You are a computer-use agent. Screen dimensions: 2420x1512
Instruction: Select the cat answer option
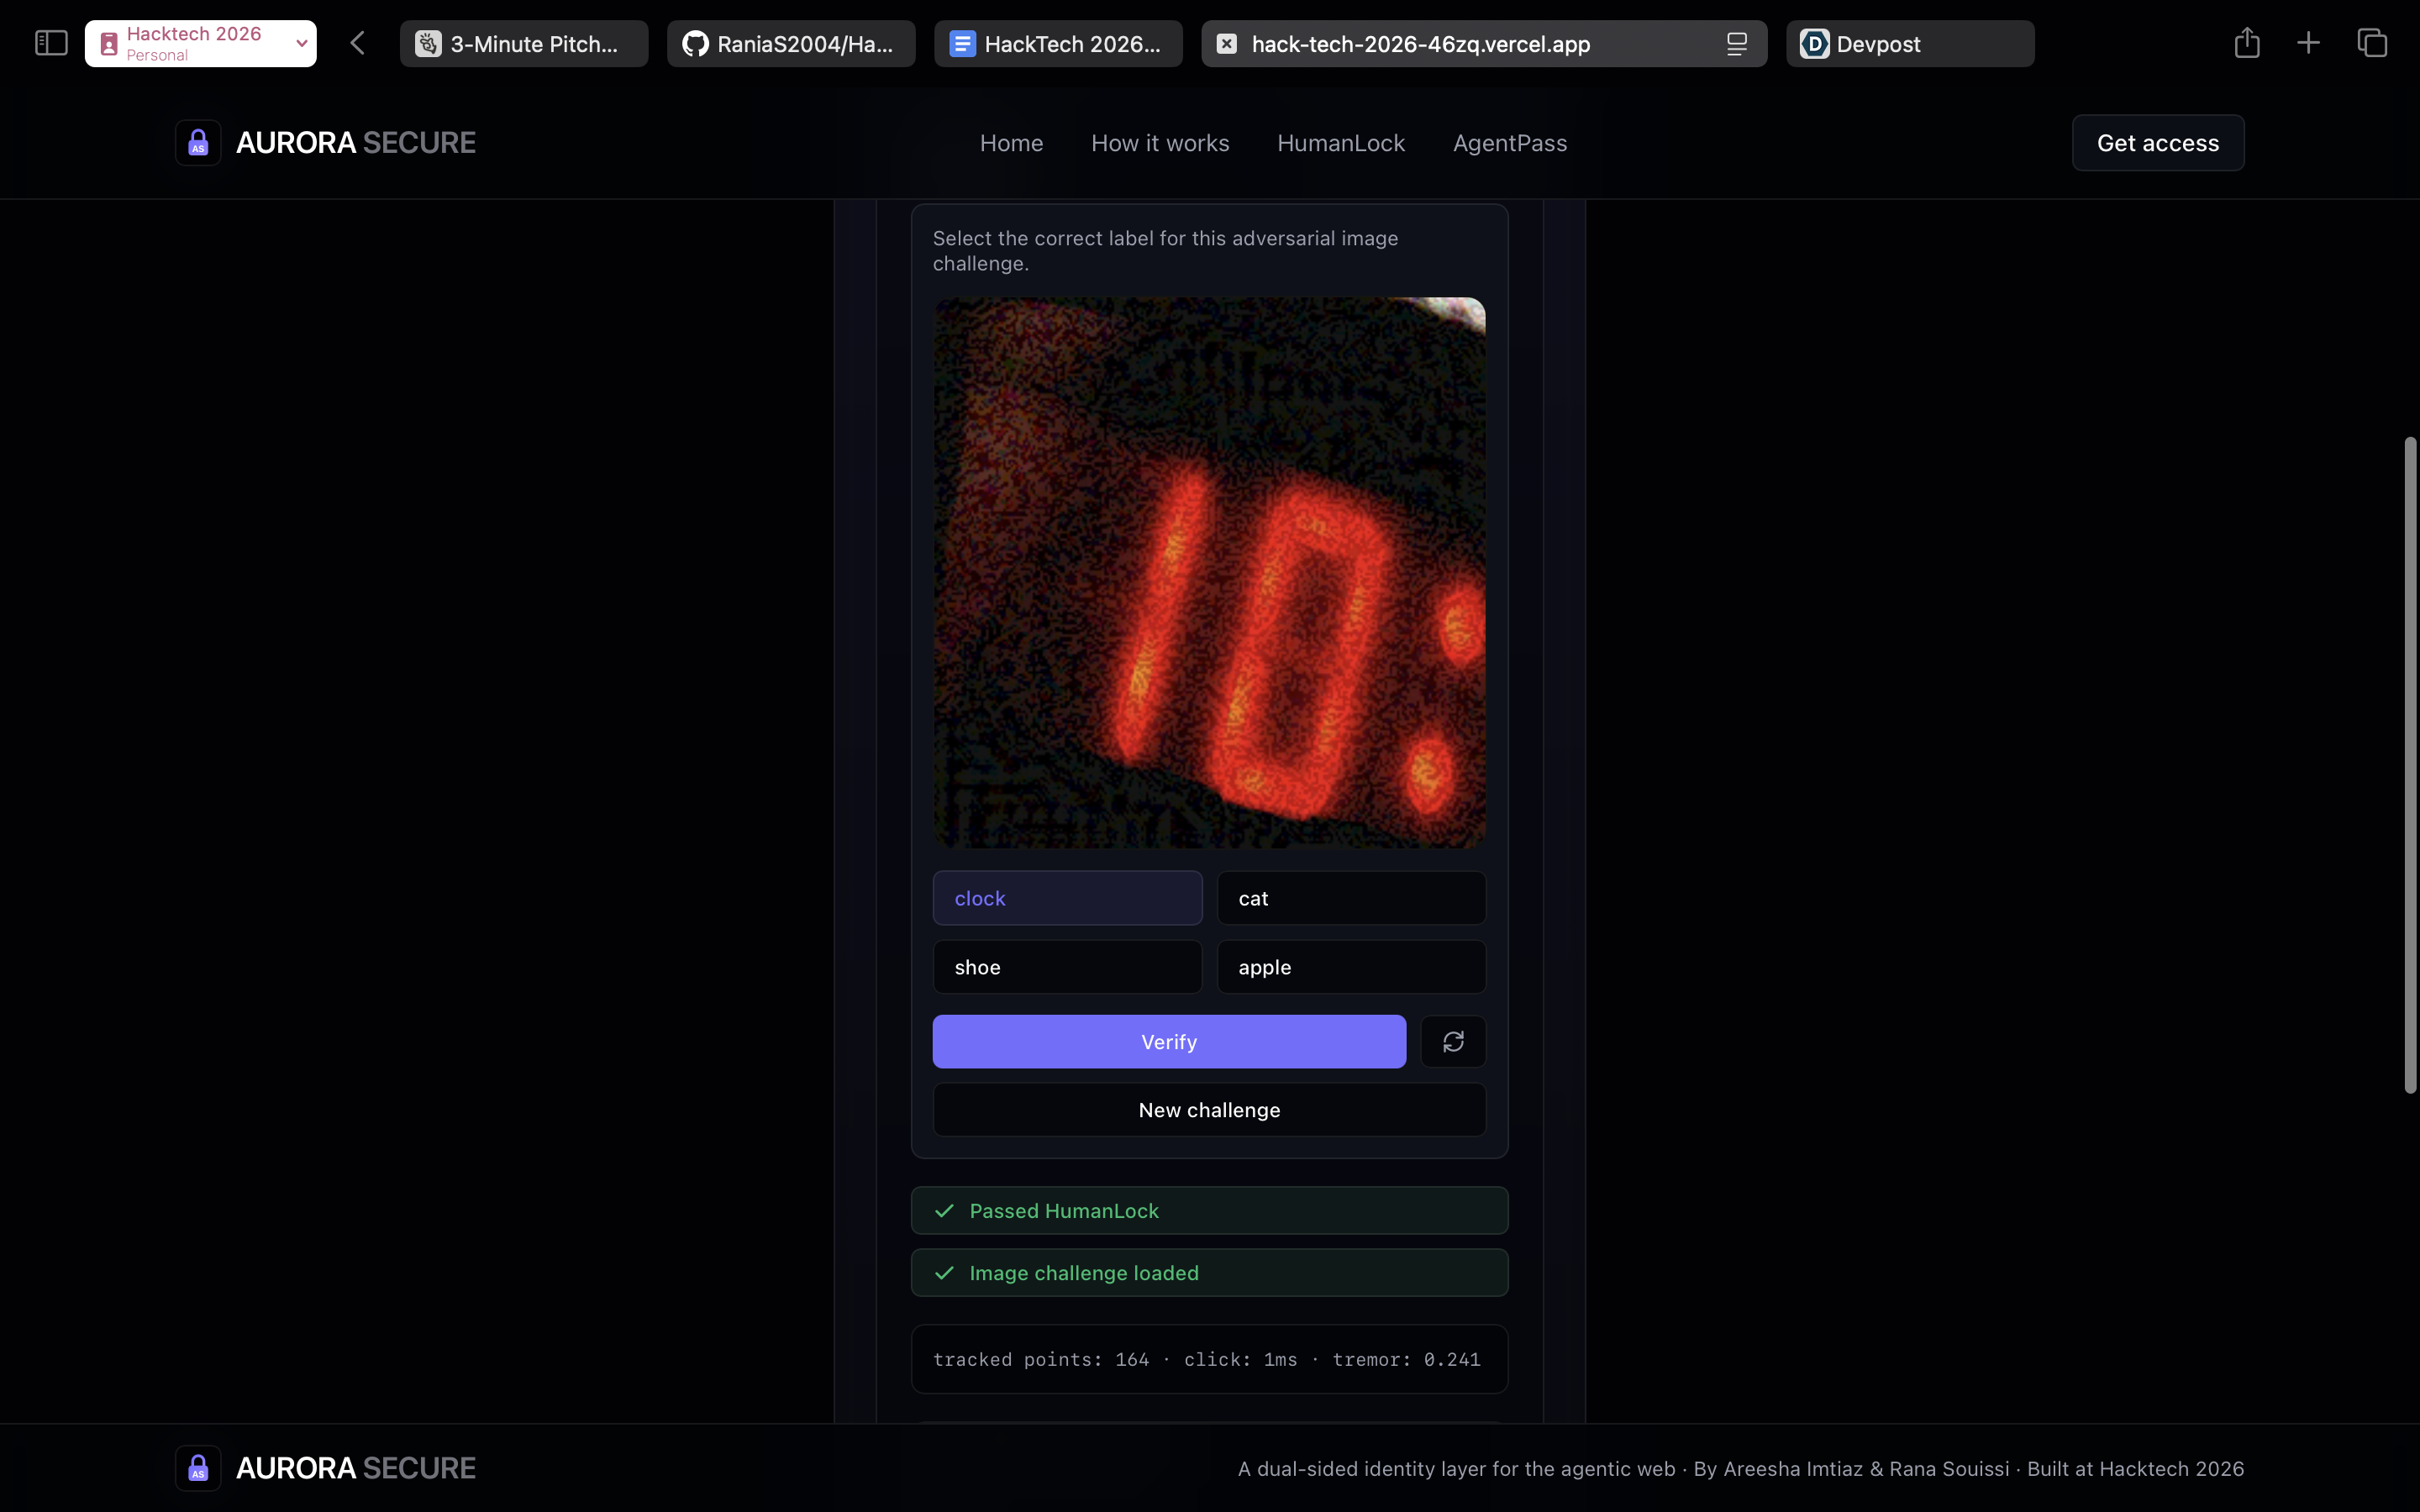[1350, 898]
